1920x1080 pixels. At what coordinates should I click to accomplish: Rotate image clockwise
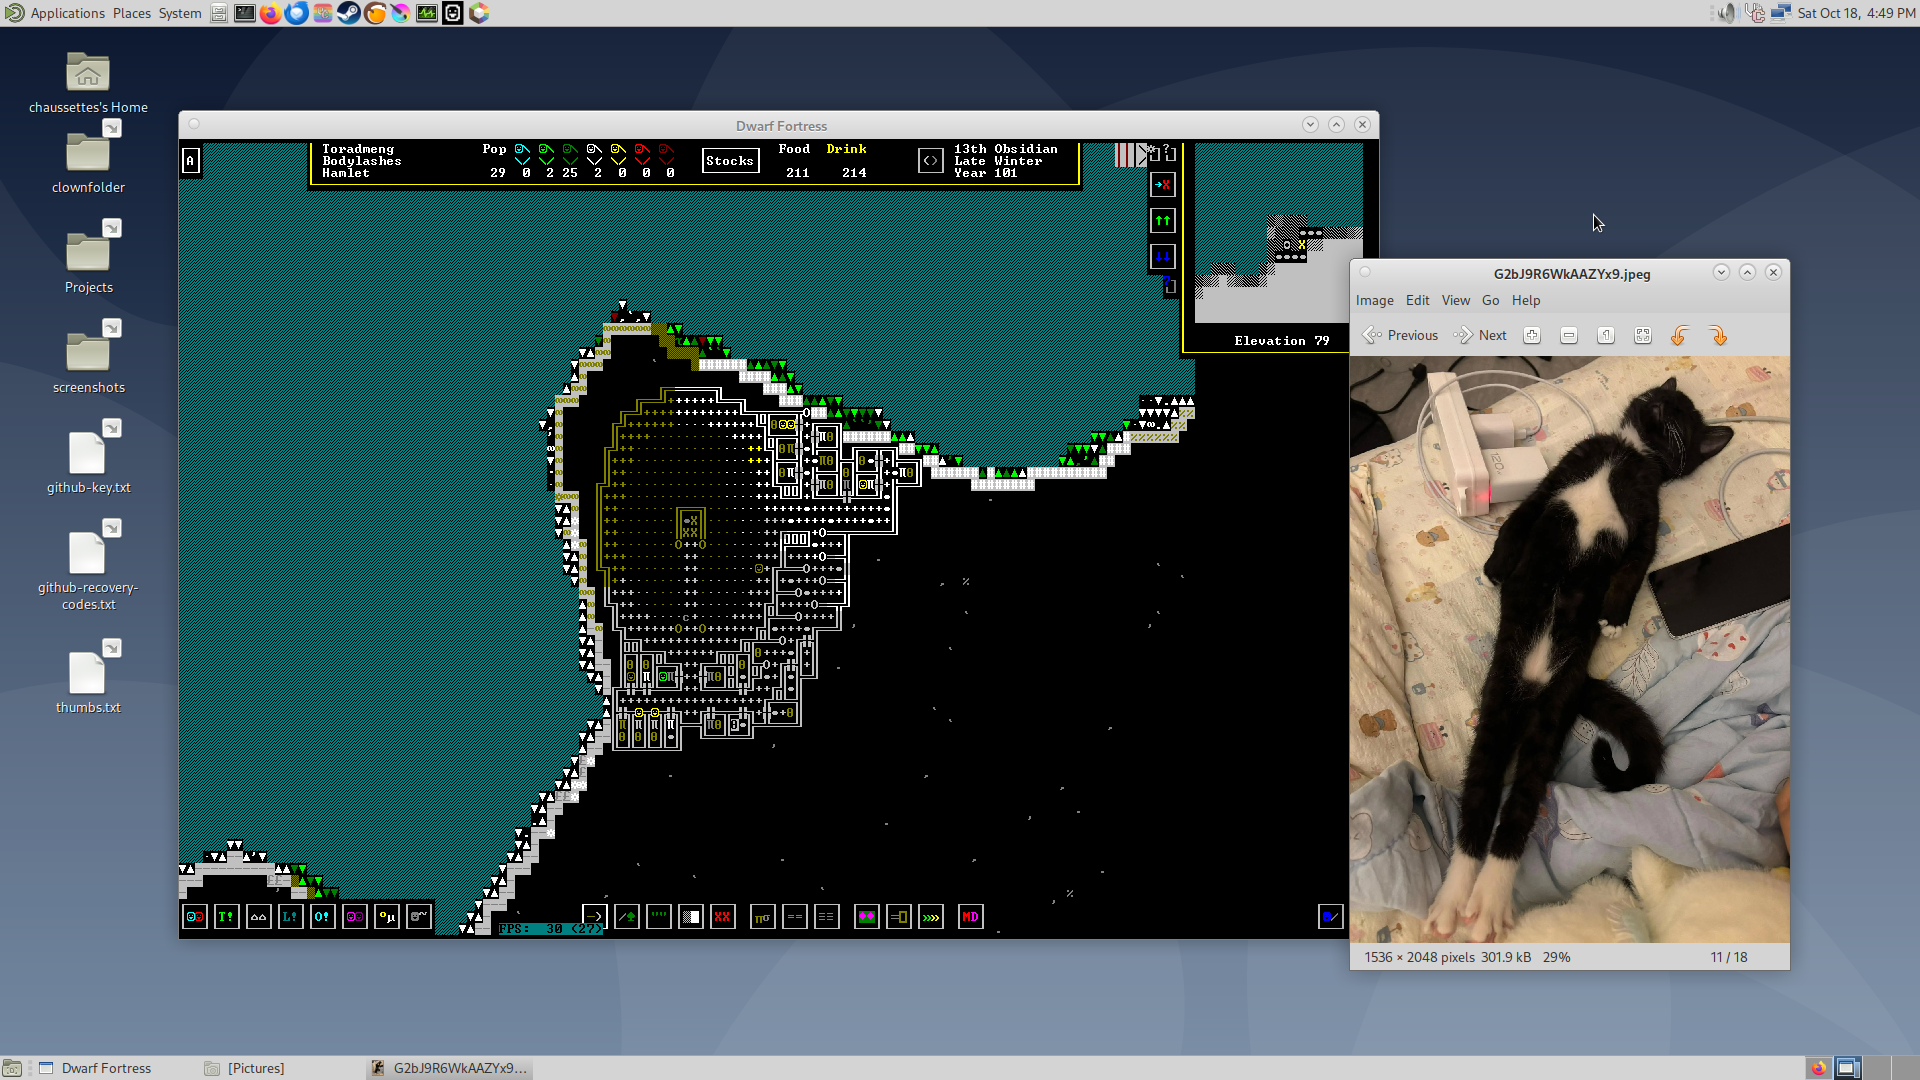[1718, 336]
